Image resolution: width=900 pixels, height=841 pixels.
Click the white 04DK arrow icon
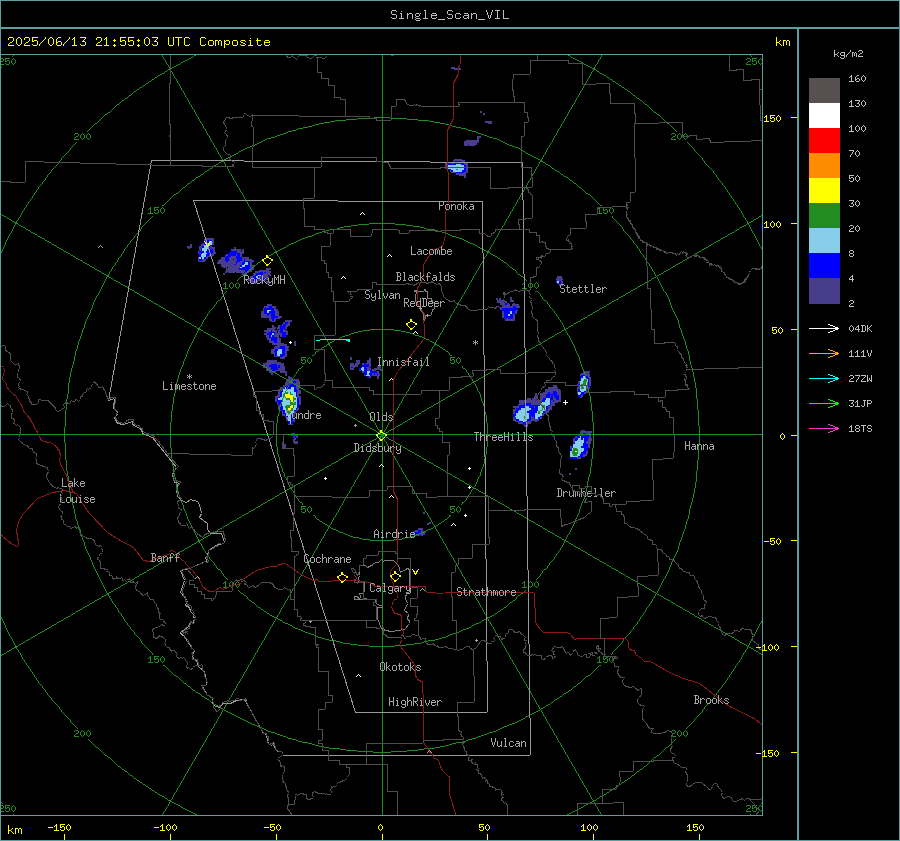click(824, 328)
